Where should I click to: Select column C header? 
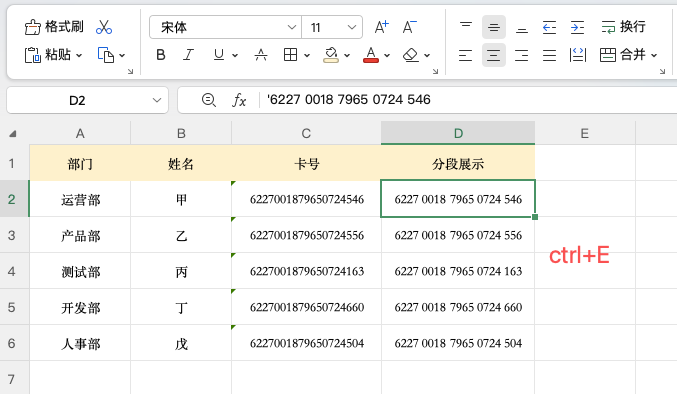306,133
